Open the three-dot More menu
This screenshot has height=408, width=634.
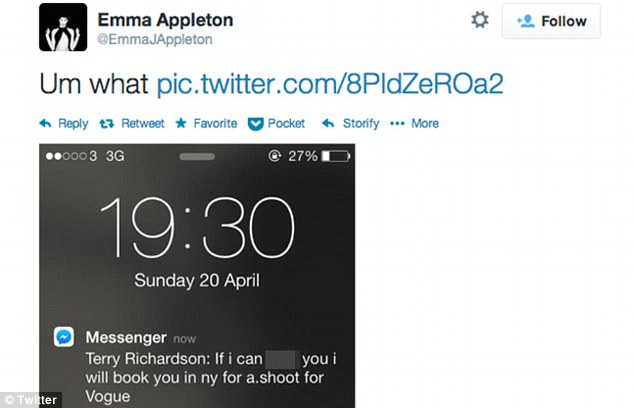397,123
